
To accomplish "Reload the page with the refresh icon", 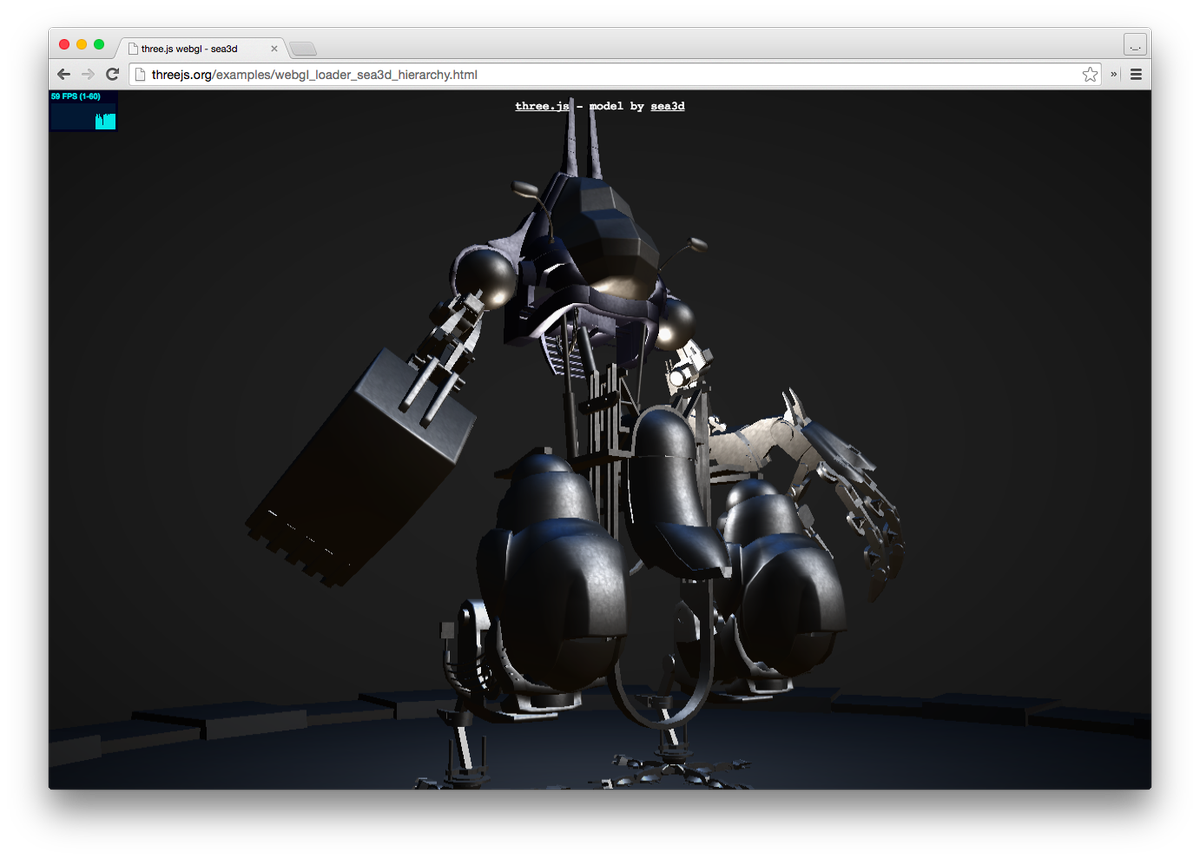I will point(112,73).
